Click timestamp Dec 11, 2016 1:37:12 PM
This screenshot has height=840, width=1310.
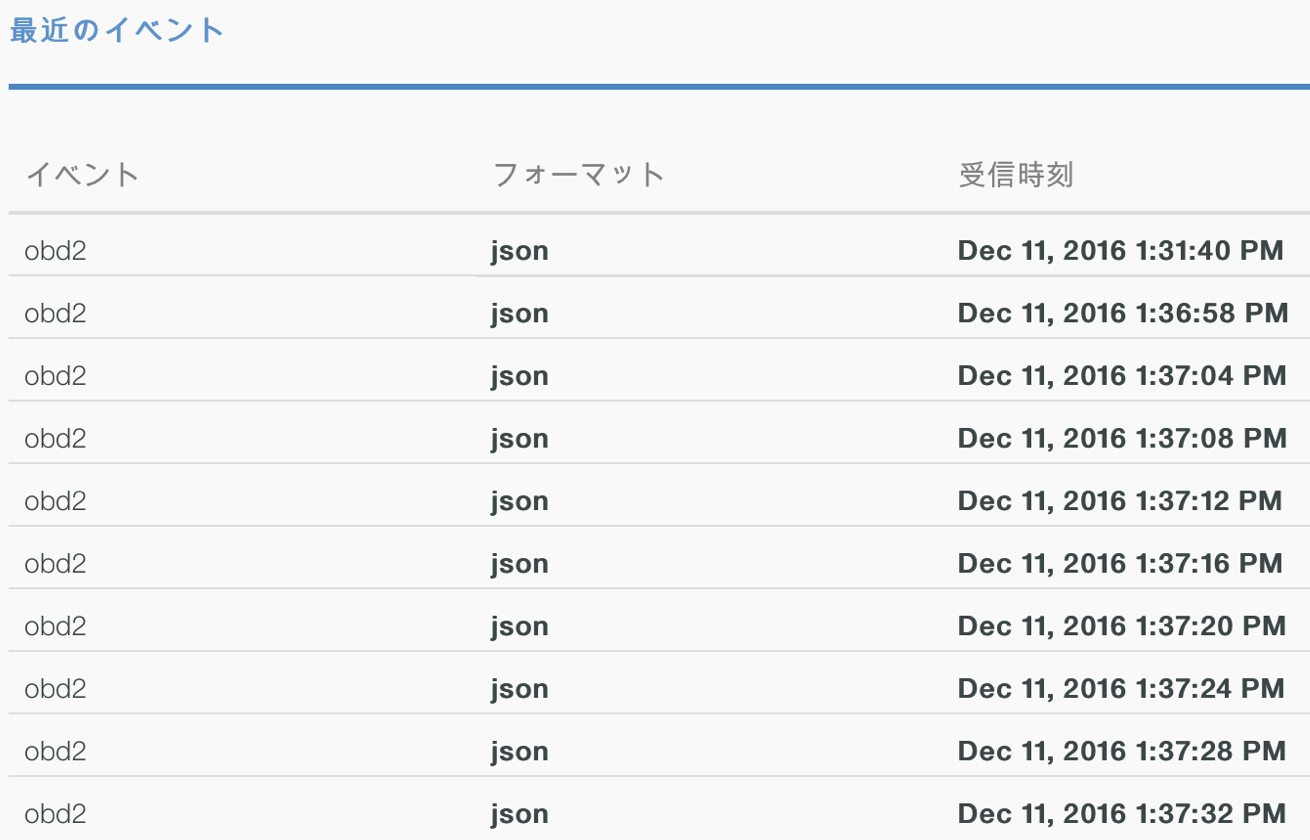(x=1120, y=501)
